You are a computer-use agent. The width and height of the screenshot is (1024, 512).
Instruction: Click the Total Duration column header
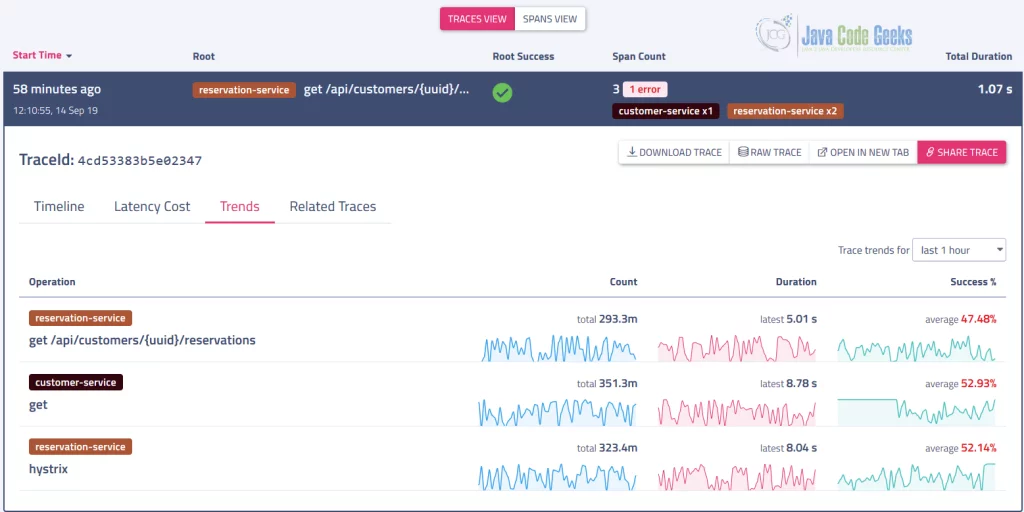click(x=979, y=56)
